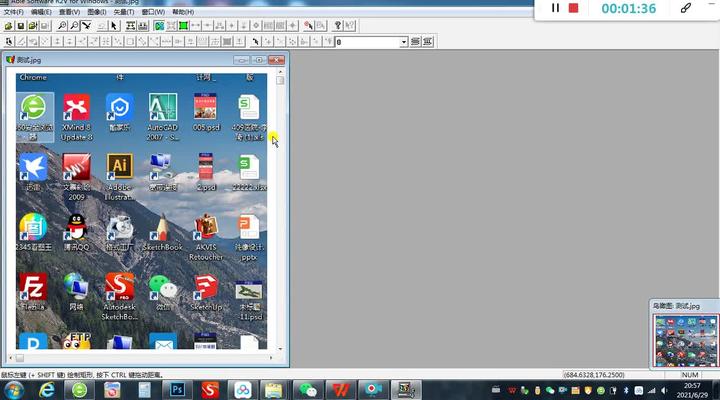This screenshot has height=400, width=720.
Task: Open the green 360 browser taskbar icon
Action: click(x=79, y=390)
